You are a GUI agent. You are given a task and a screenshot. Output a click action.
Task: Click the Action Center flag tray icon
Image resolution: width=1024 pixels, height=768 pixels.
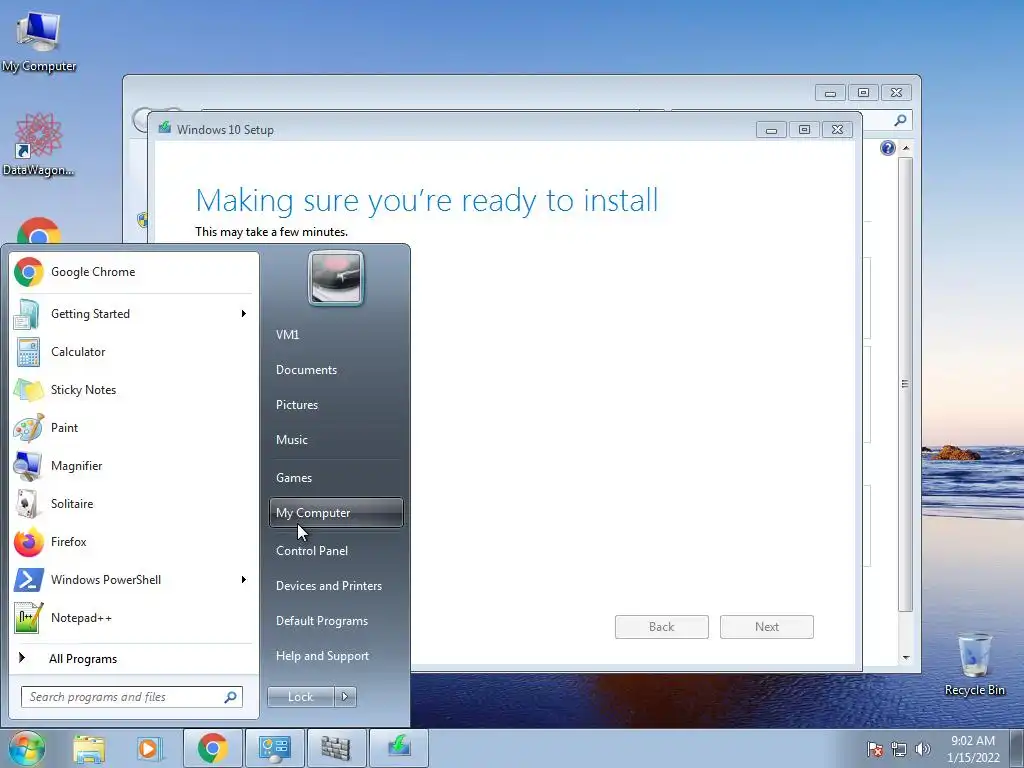[875, 749]
